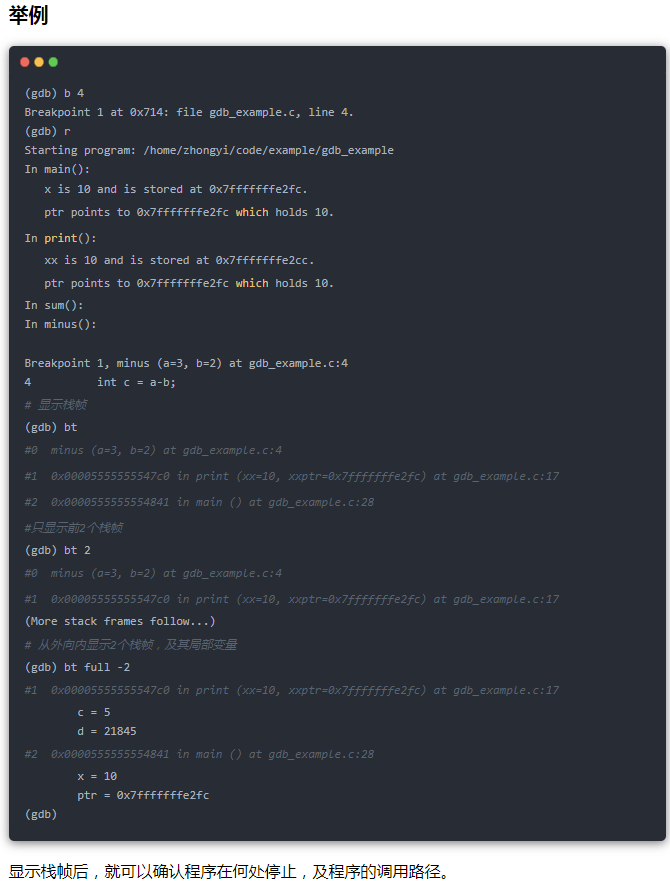Click the 'Starting program' path line

point(209,150)
